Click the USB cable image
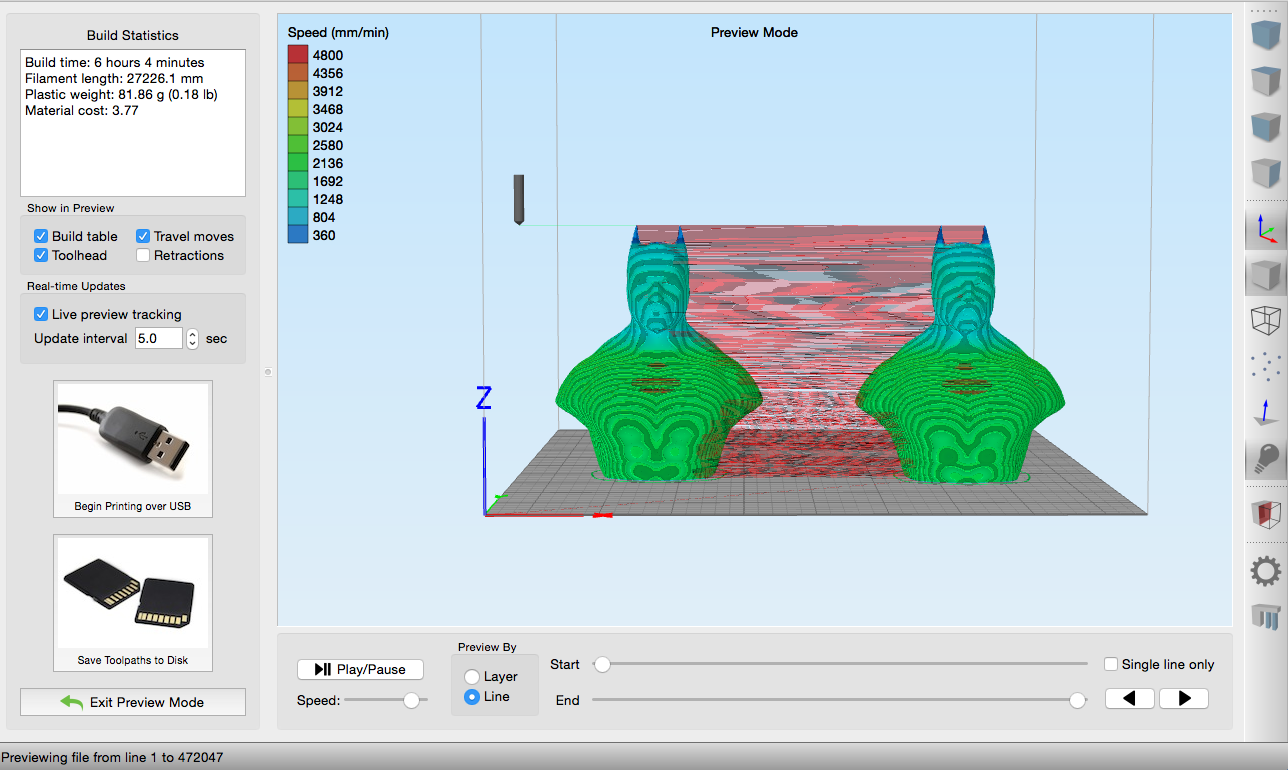1288x770 pixels. (x=133, y=438)
